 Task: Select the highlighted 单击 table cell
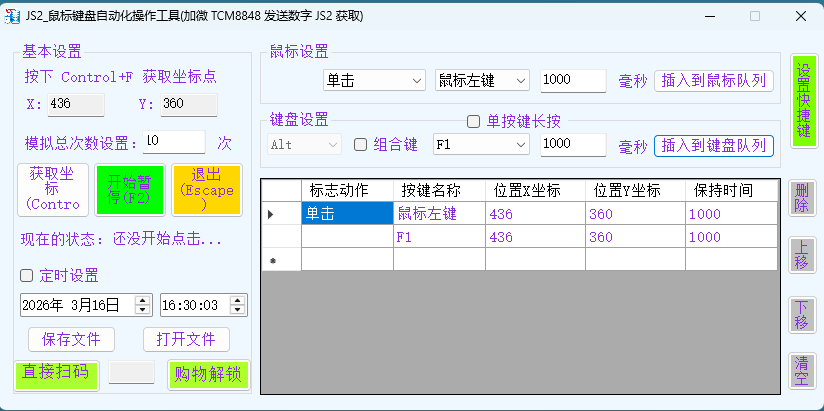[347, 213]
